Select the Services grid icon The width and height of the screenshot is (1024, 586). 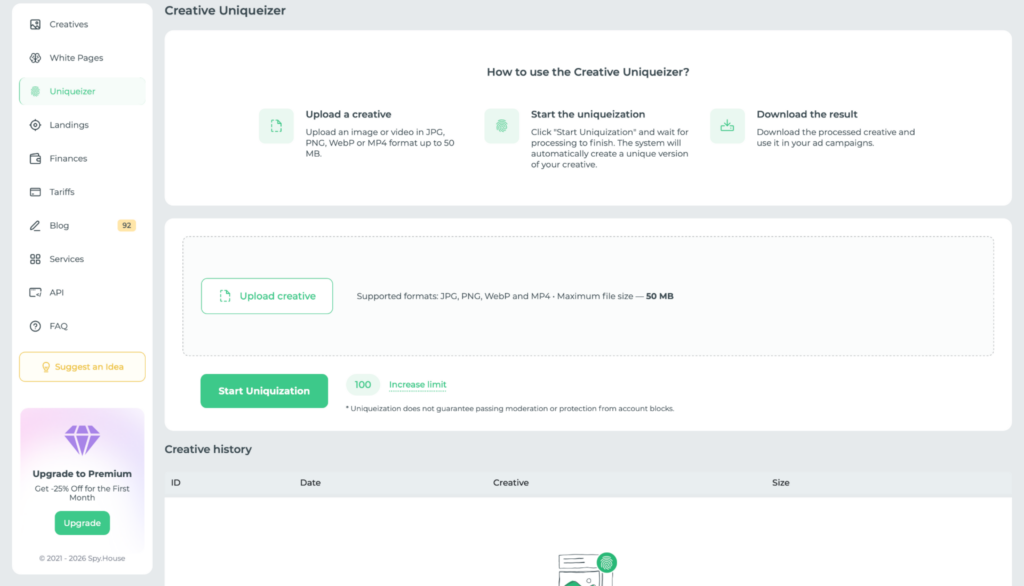[x=35, y=259]
